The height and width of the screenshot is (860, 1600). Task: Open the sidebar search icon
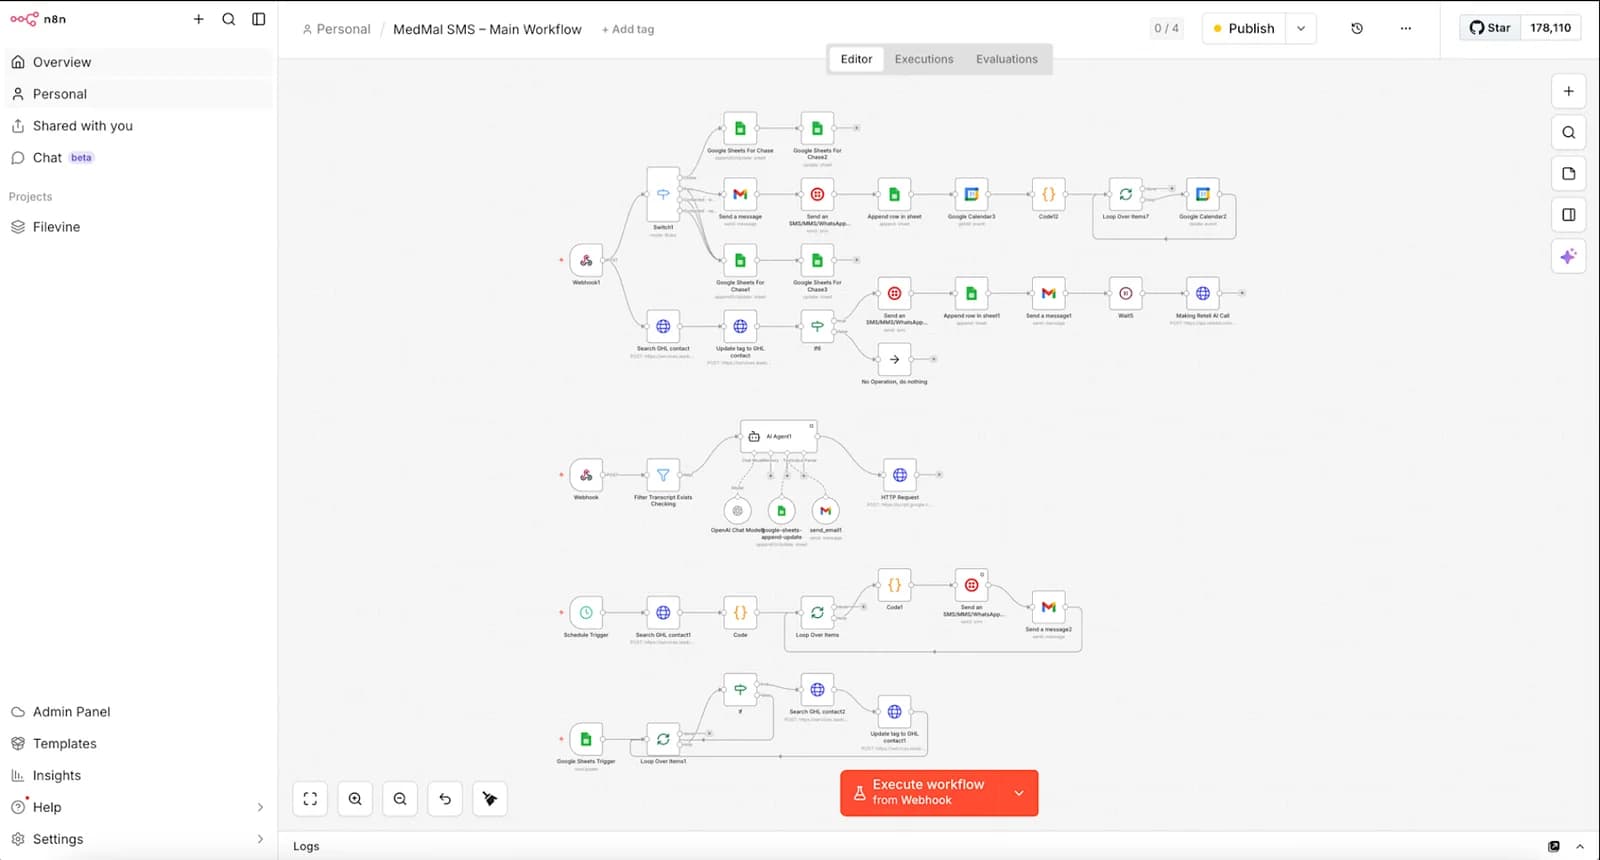(x=229, y=19)
